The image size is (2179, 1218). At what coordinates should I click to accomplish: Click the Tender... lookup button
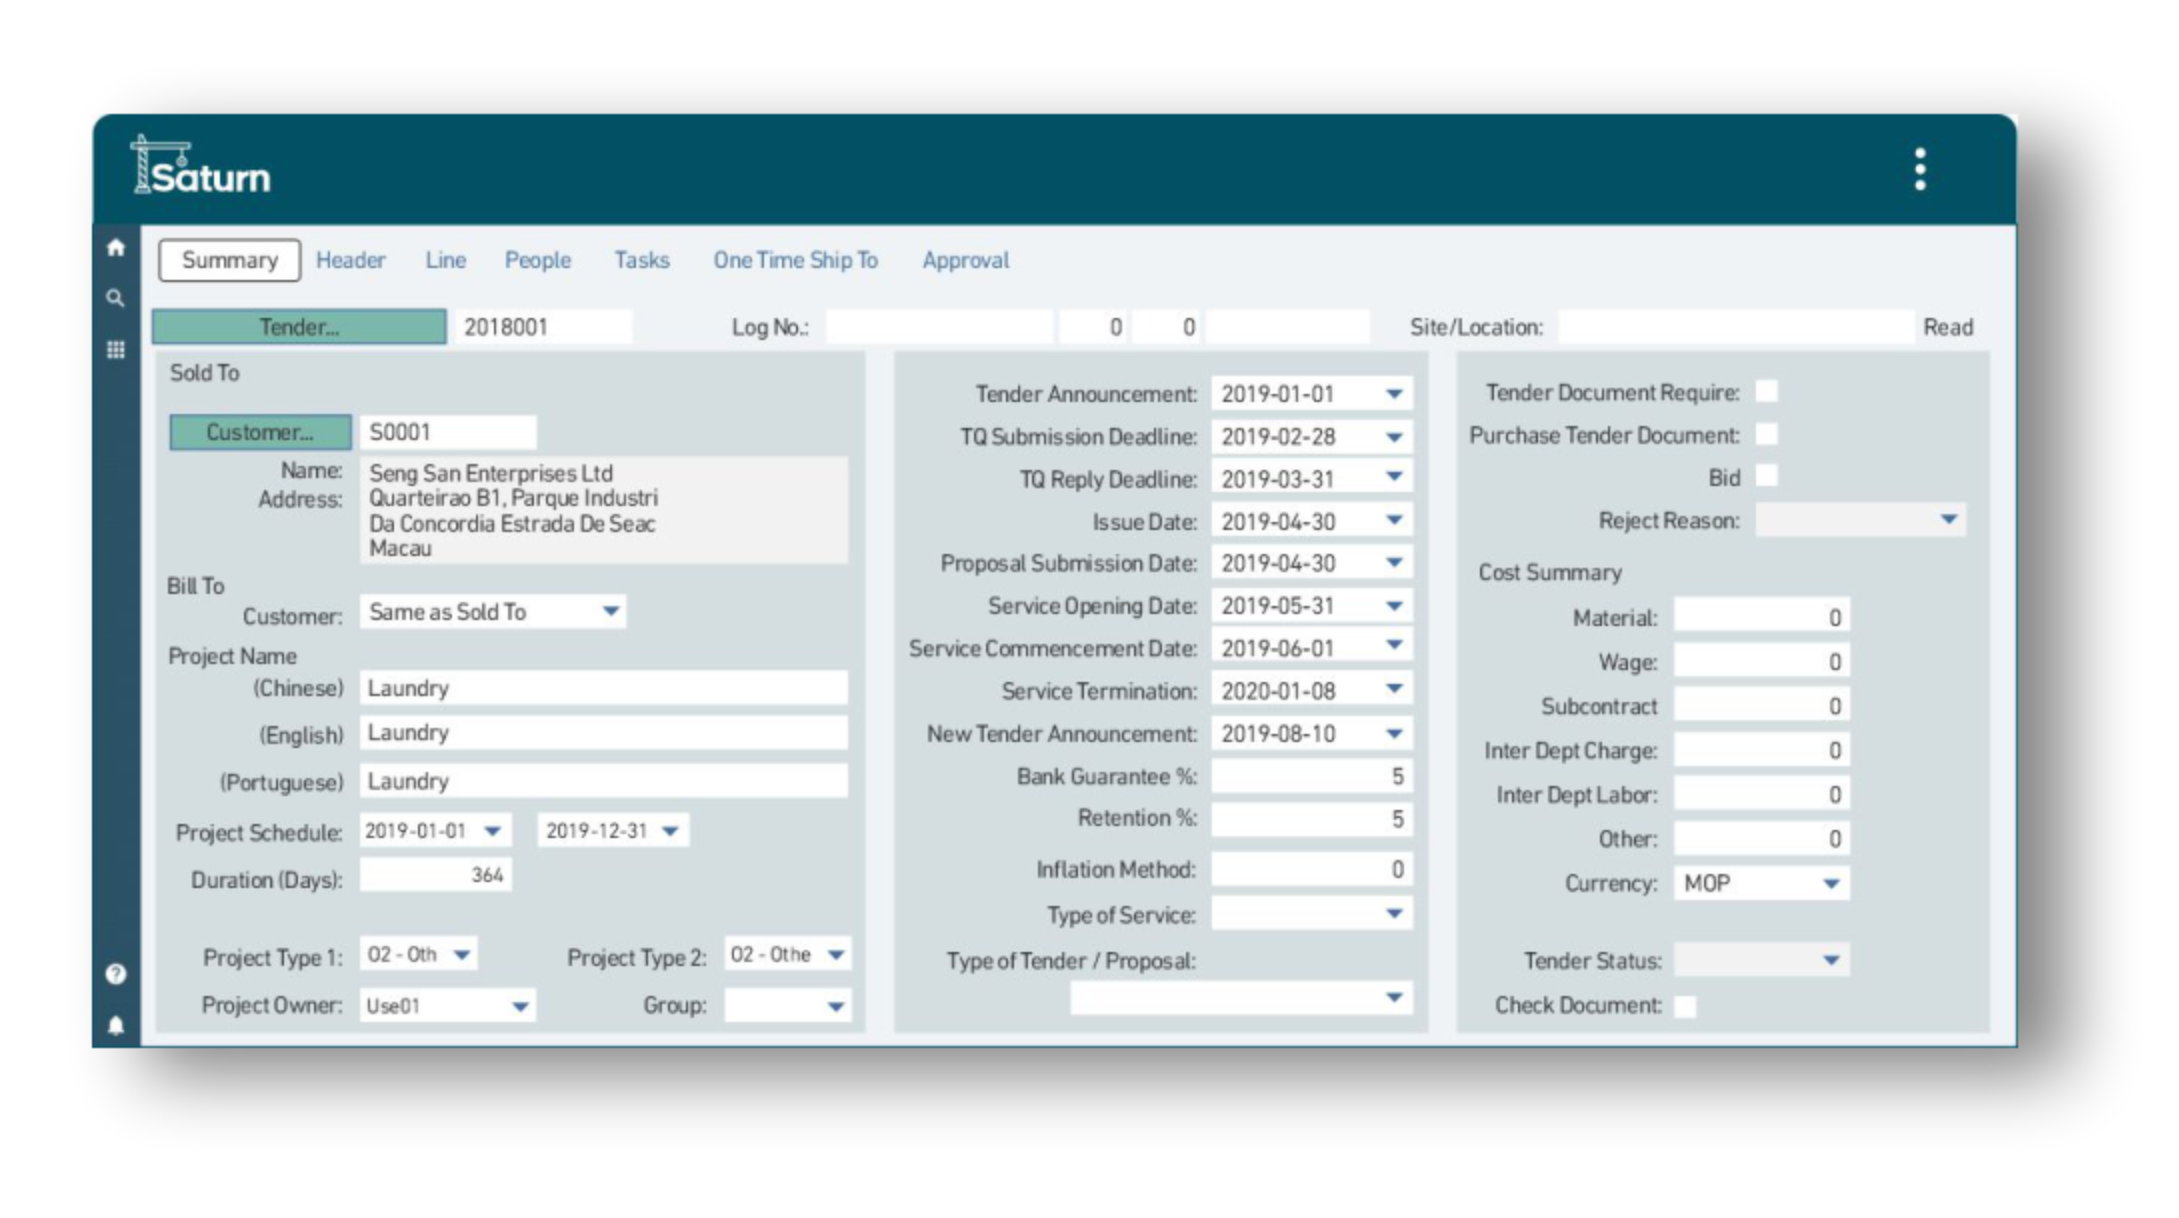coord(299,327)
